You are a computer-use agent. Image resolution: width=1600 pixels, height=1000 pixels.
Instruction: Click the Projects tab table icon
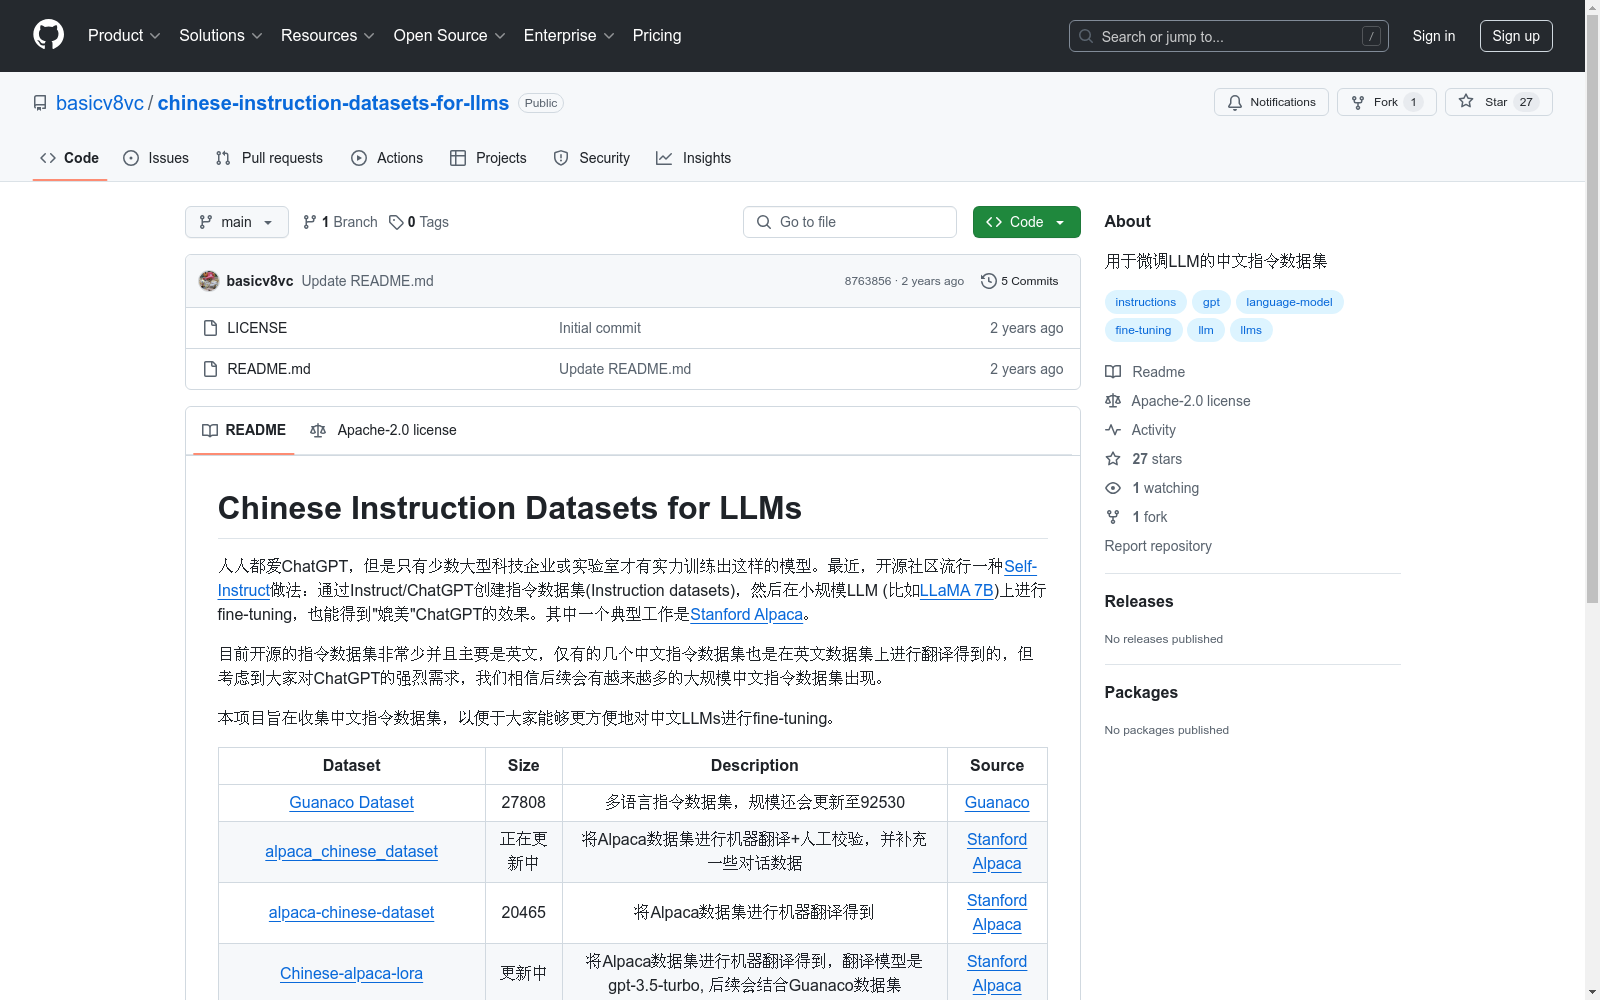(x=458, y=158)
